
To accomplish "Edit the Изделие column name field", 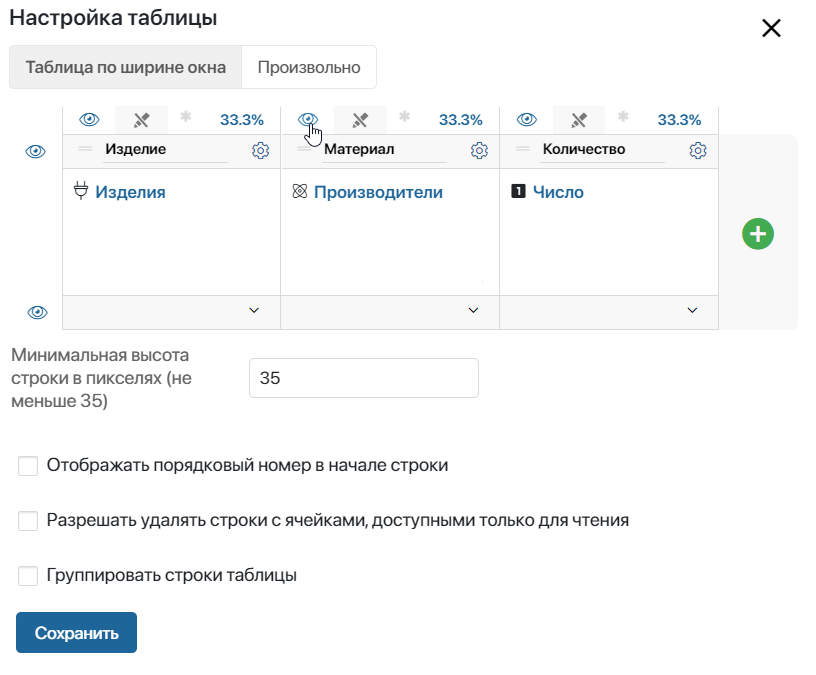I will 165,150.
